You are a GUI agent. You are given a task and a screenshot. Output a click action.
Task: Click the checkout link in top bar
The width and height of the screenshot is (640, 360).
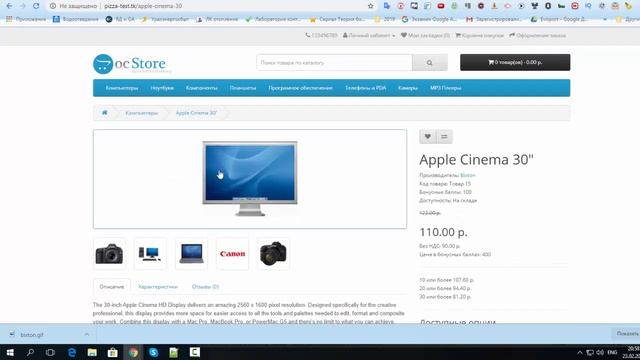(538, 36)
